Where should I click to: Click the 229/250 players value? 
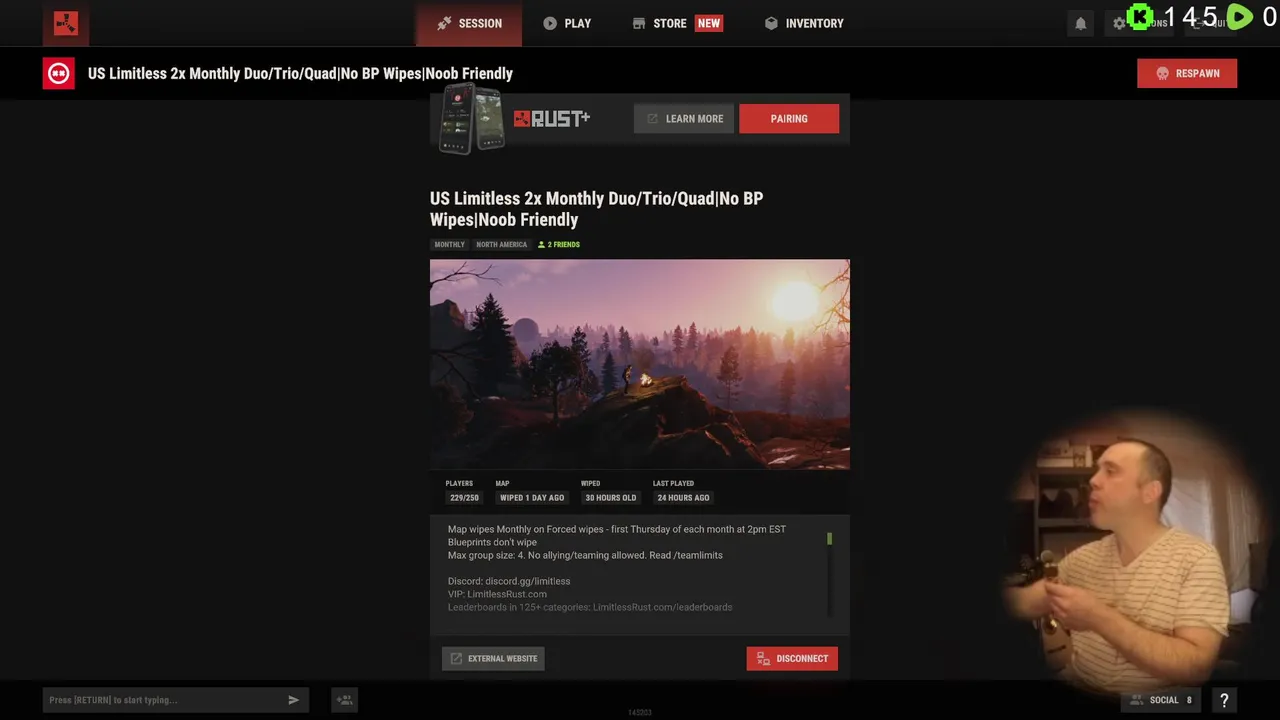click(x=464, y=498)
